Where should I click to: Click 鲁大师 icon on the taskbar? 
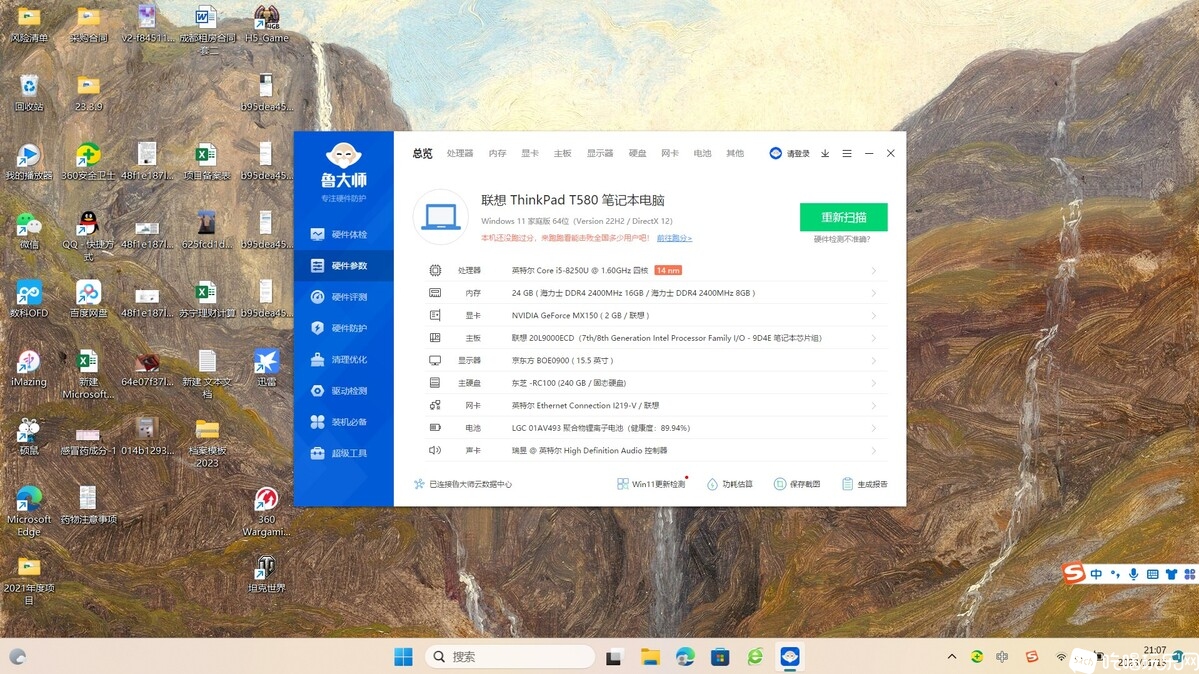[x=790, y=656]
